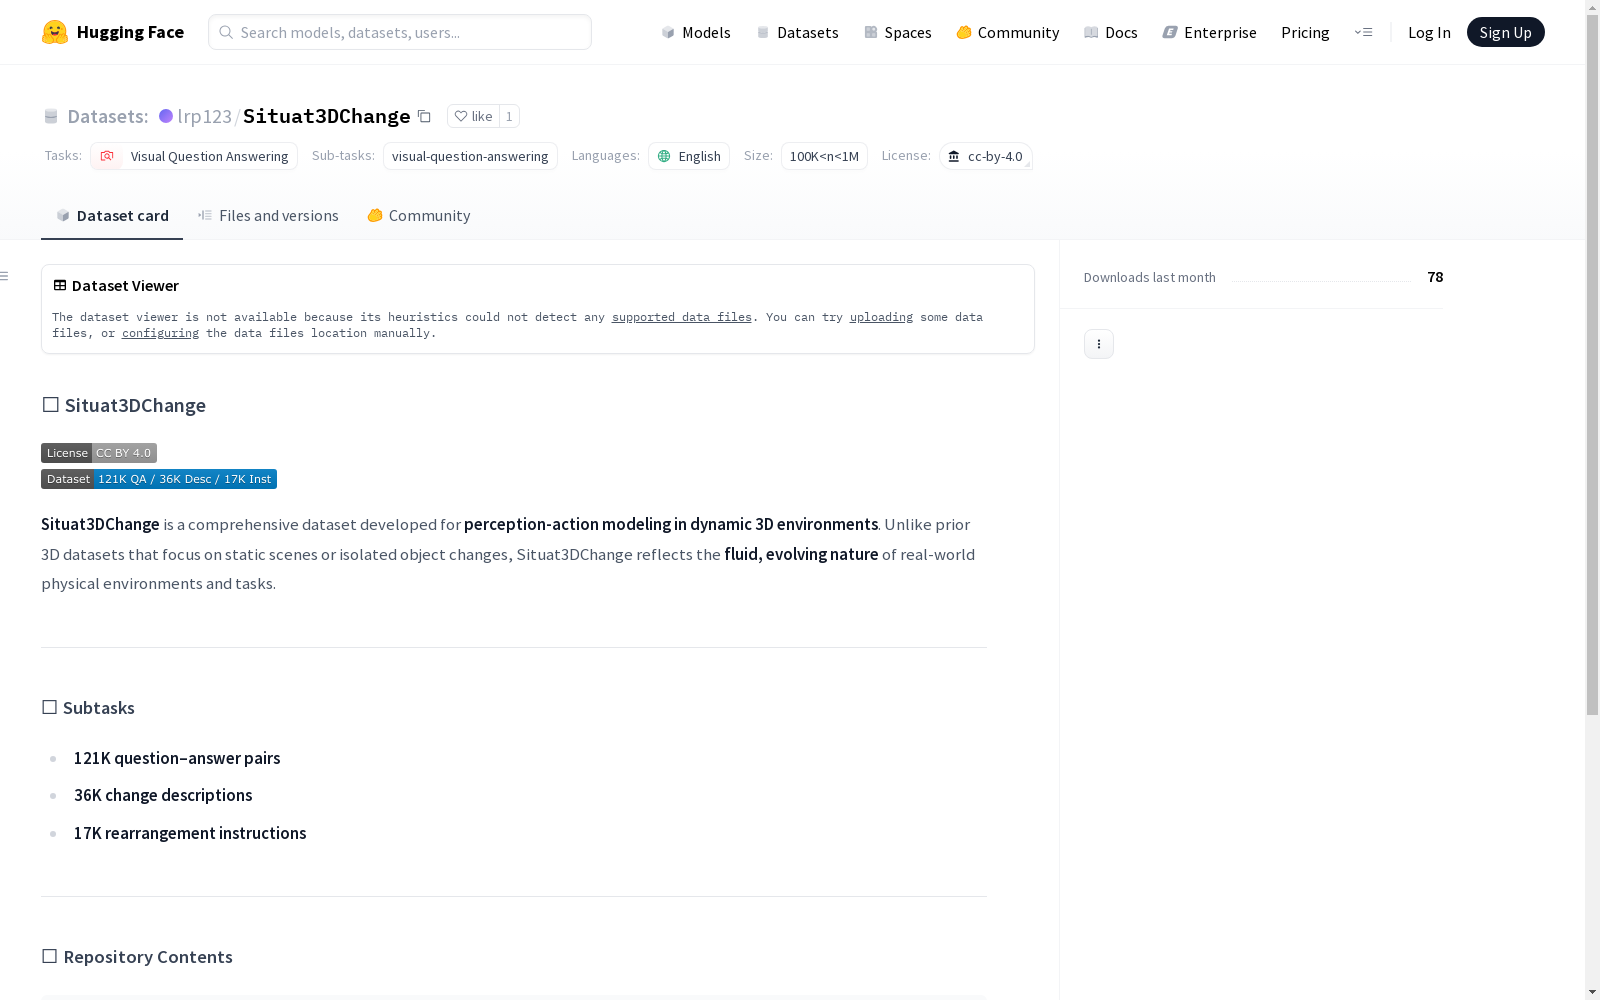This screenshot has width=1600, height=1000.
Task: Switch to the Dataset card tab
Action: [x=112, y=215]
